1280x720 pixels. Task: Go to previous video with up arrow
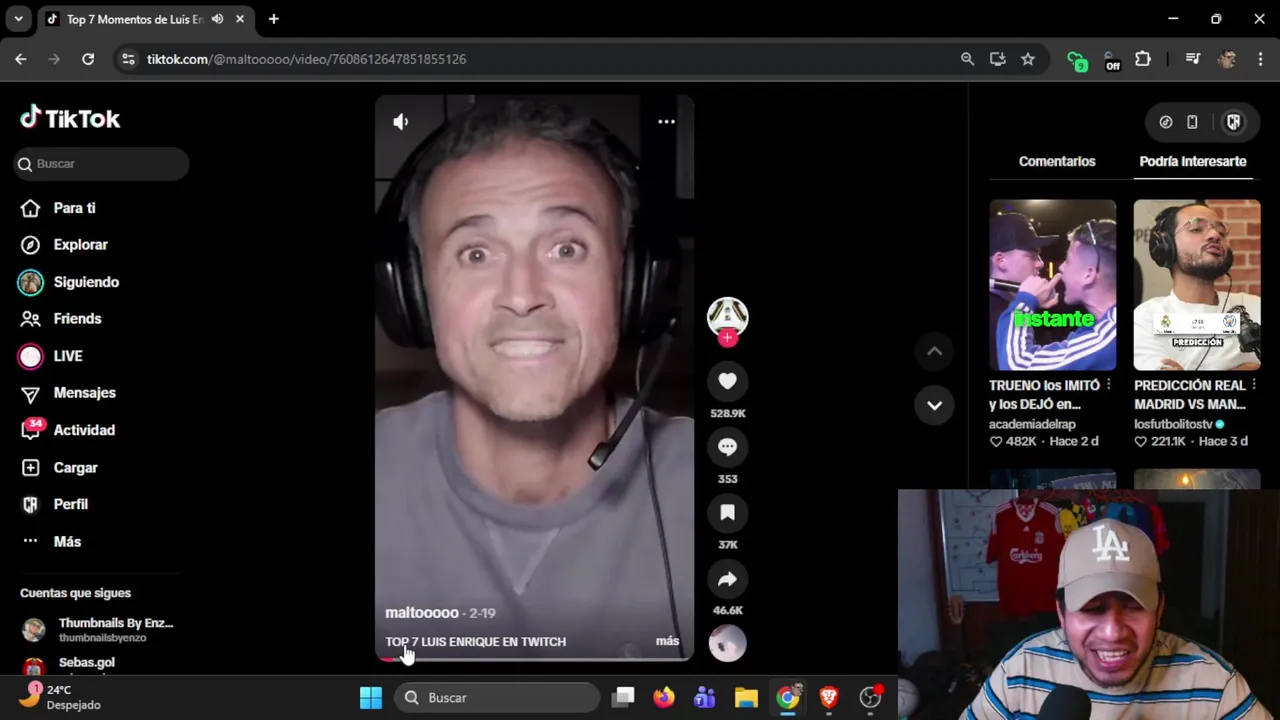(x=934, y=351)
